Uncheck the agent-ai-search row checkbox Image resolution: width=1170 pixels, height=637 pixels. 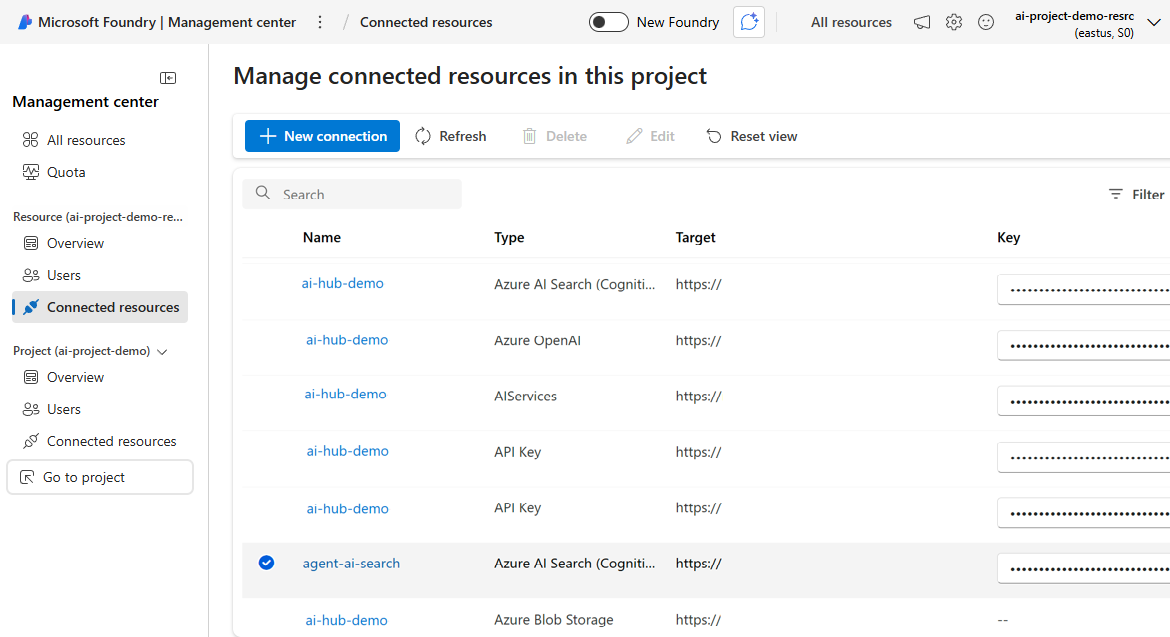(x=266, y=562)
